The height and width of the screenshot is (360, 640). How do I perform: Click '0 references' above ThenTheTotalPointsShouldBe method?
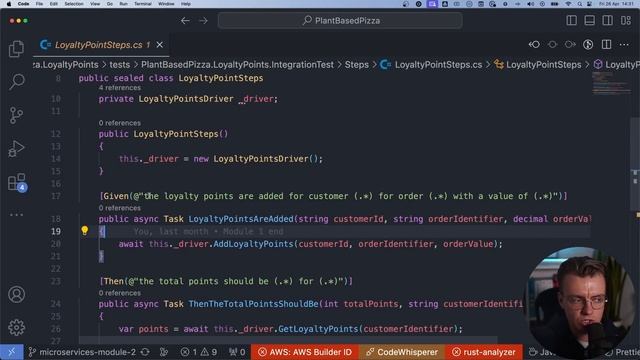[120, 293]
